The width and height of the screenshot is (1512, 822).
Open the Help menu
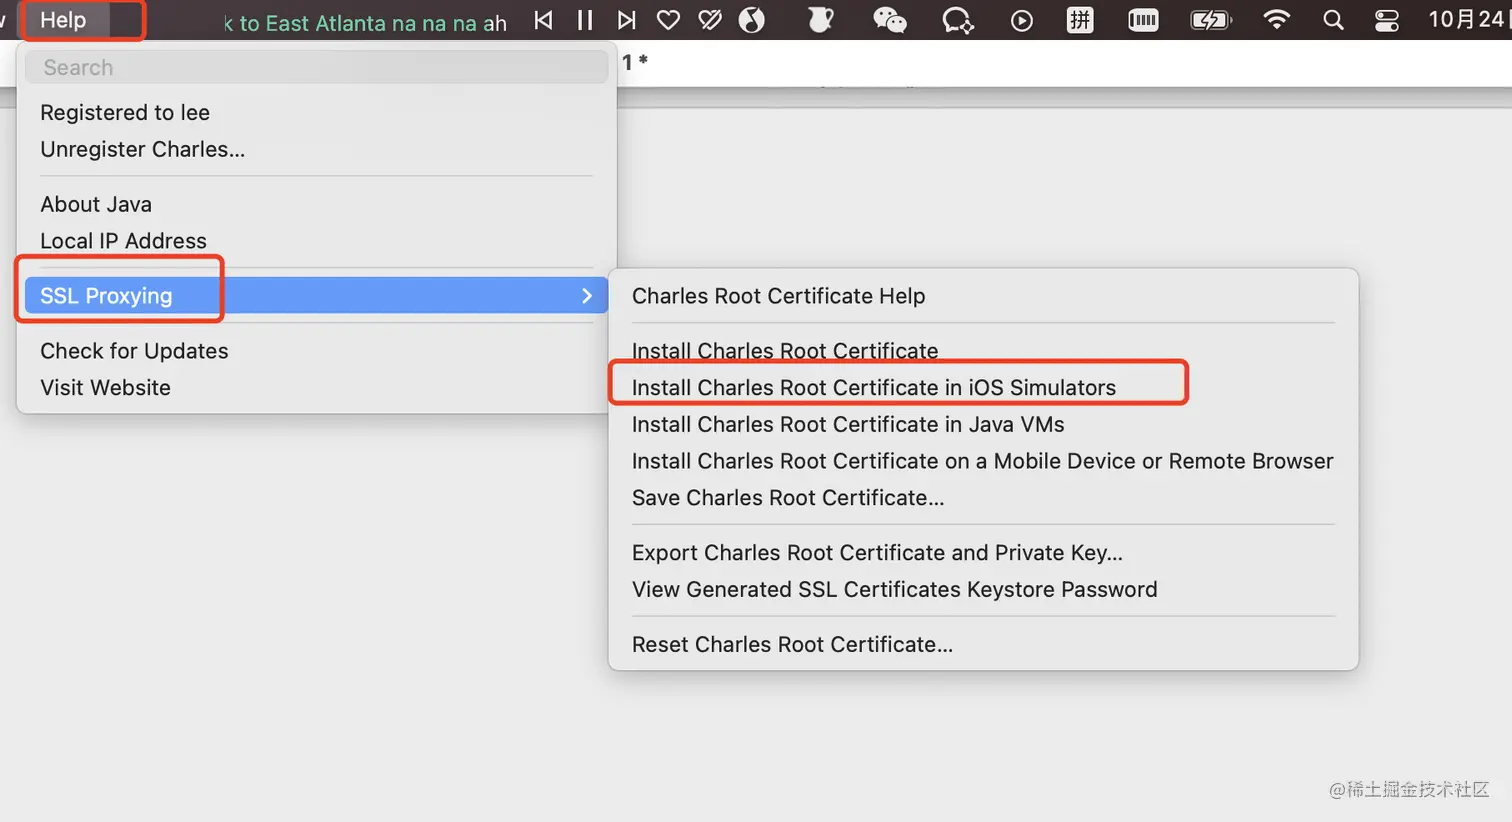point(63,20)
